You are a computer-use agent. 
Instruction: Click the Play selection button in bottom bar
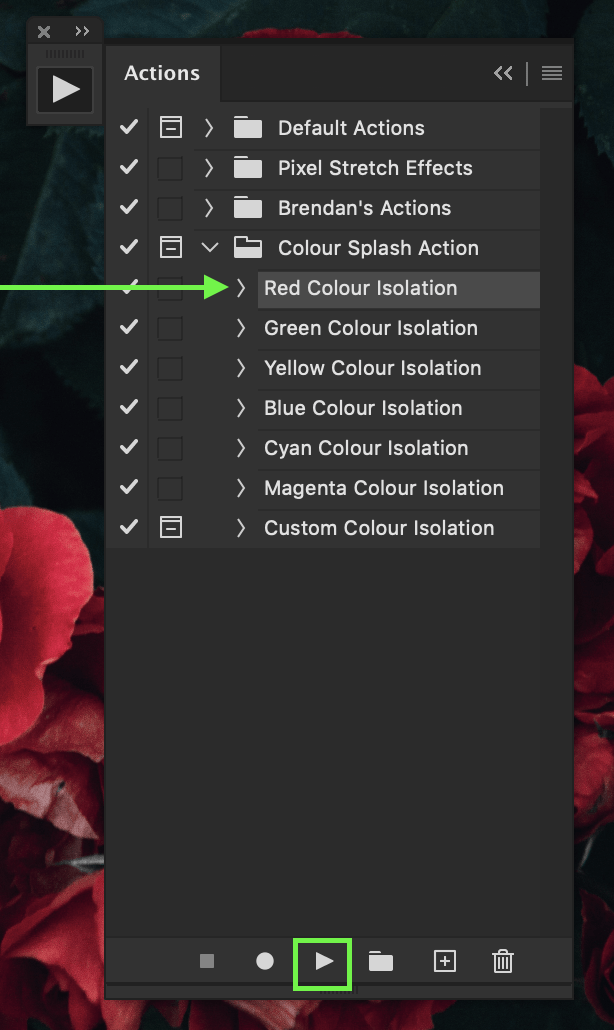pos(324,962)
